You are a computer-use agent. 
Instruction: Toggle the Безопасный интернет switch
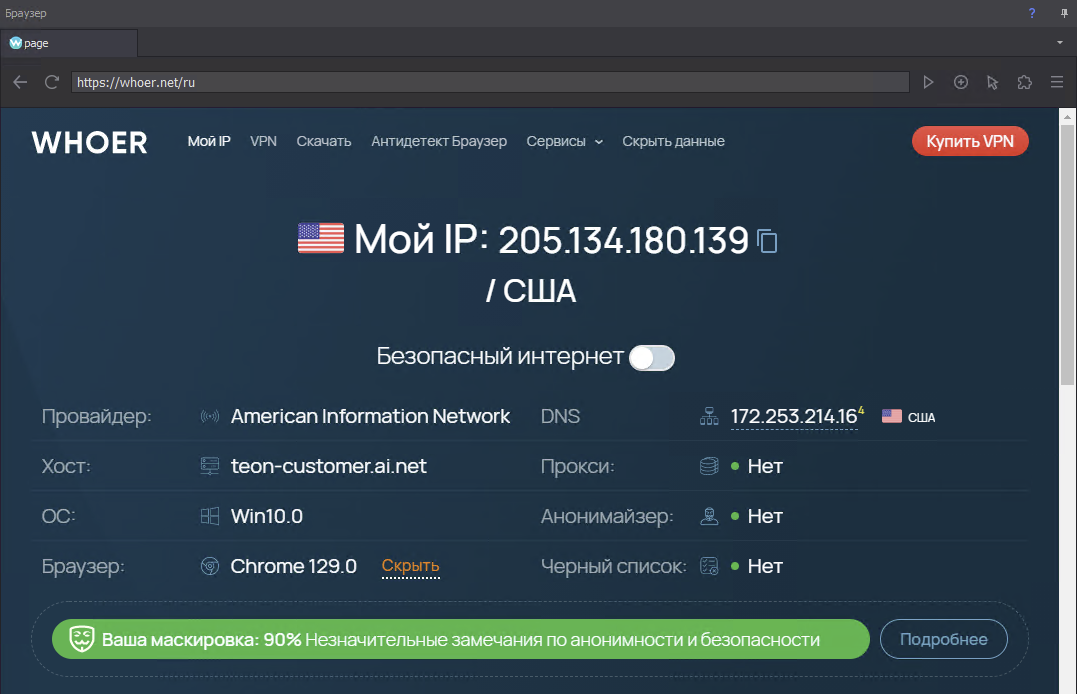(x=652, y=357)
